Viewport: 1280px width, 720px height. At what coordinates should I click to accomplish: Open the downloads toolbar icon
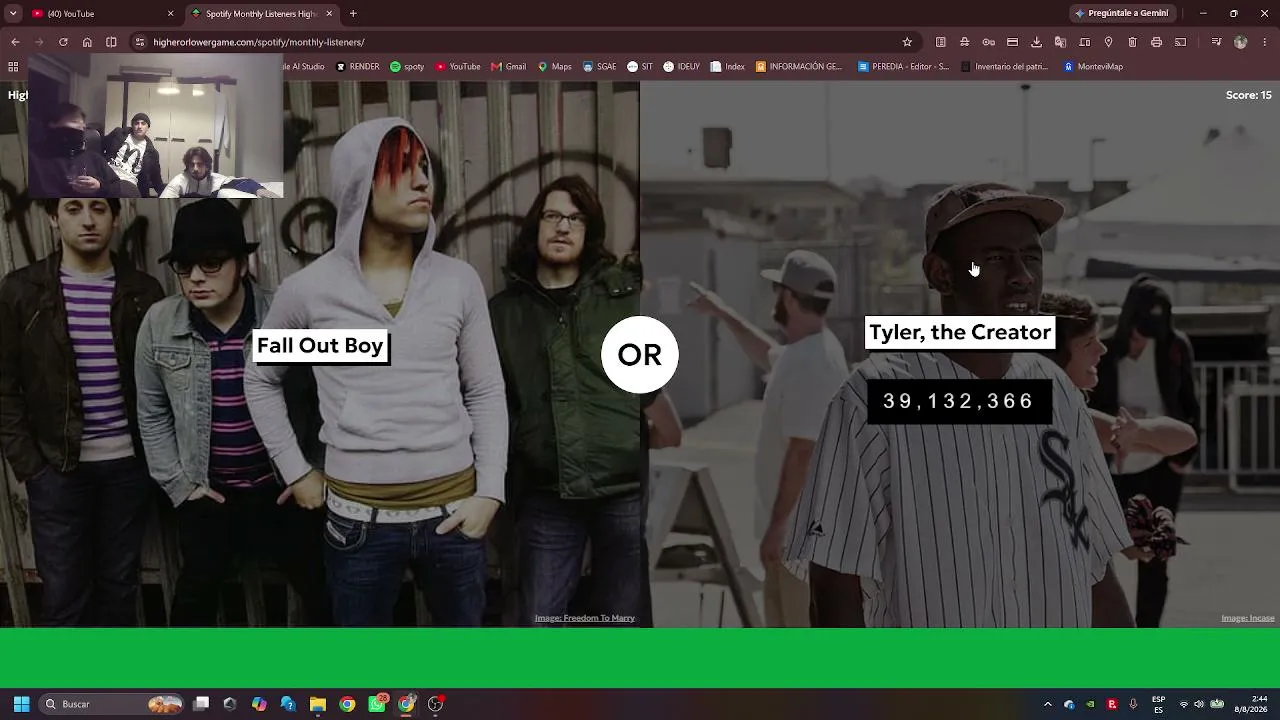coord(1036,42)
